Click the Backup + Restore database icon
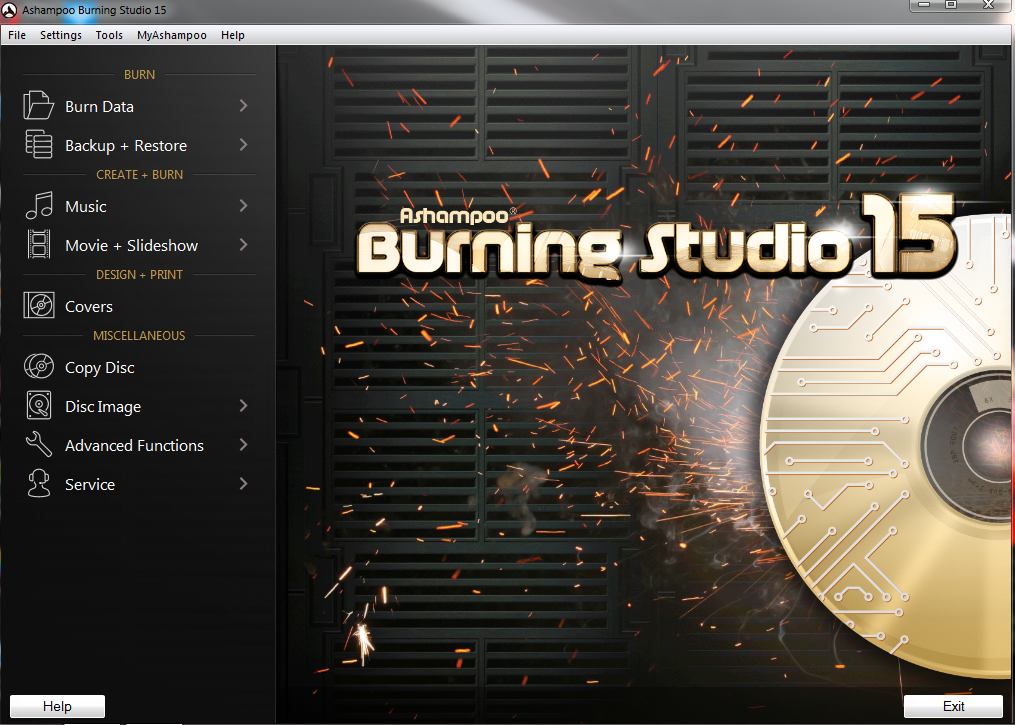Viewport: 1015px width, 725px height. 39,144
